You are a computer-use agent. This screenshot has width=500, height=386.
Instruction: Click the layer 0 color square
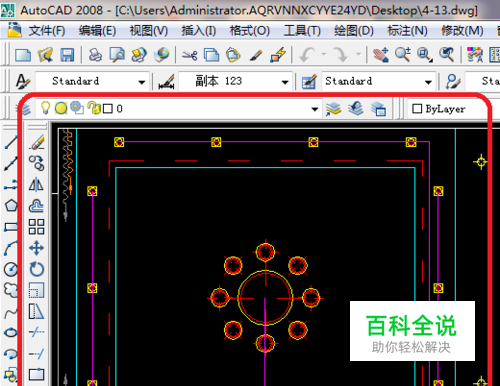tap(108, 109)
